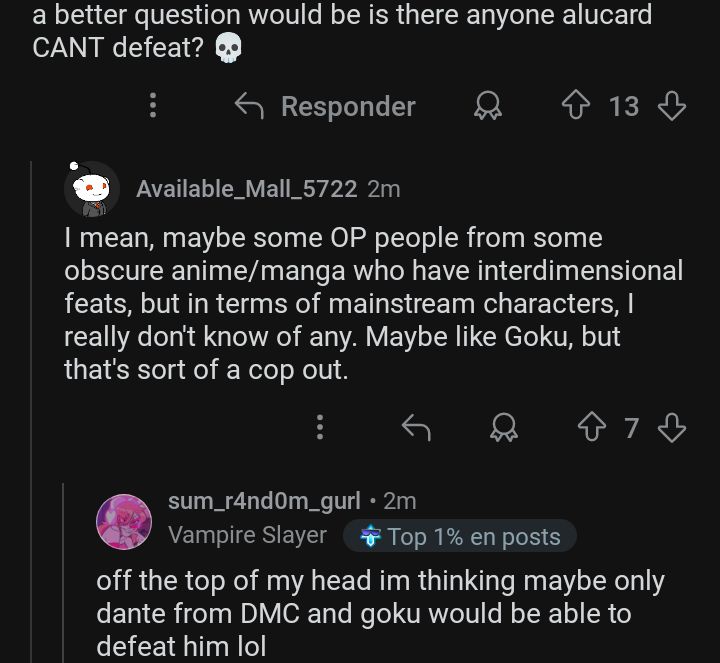
Task: Click the vote count 13
Action: coord(624,106)
